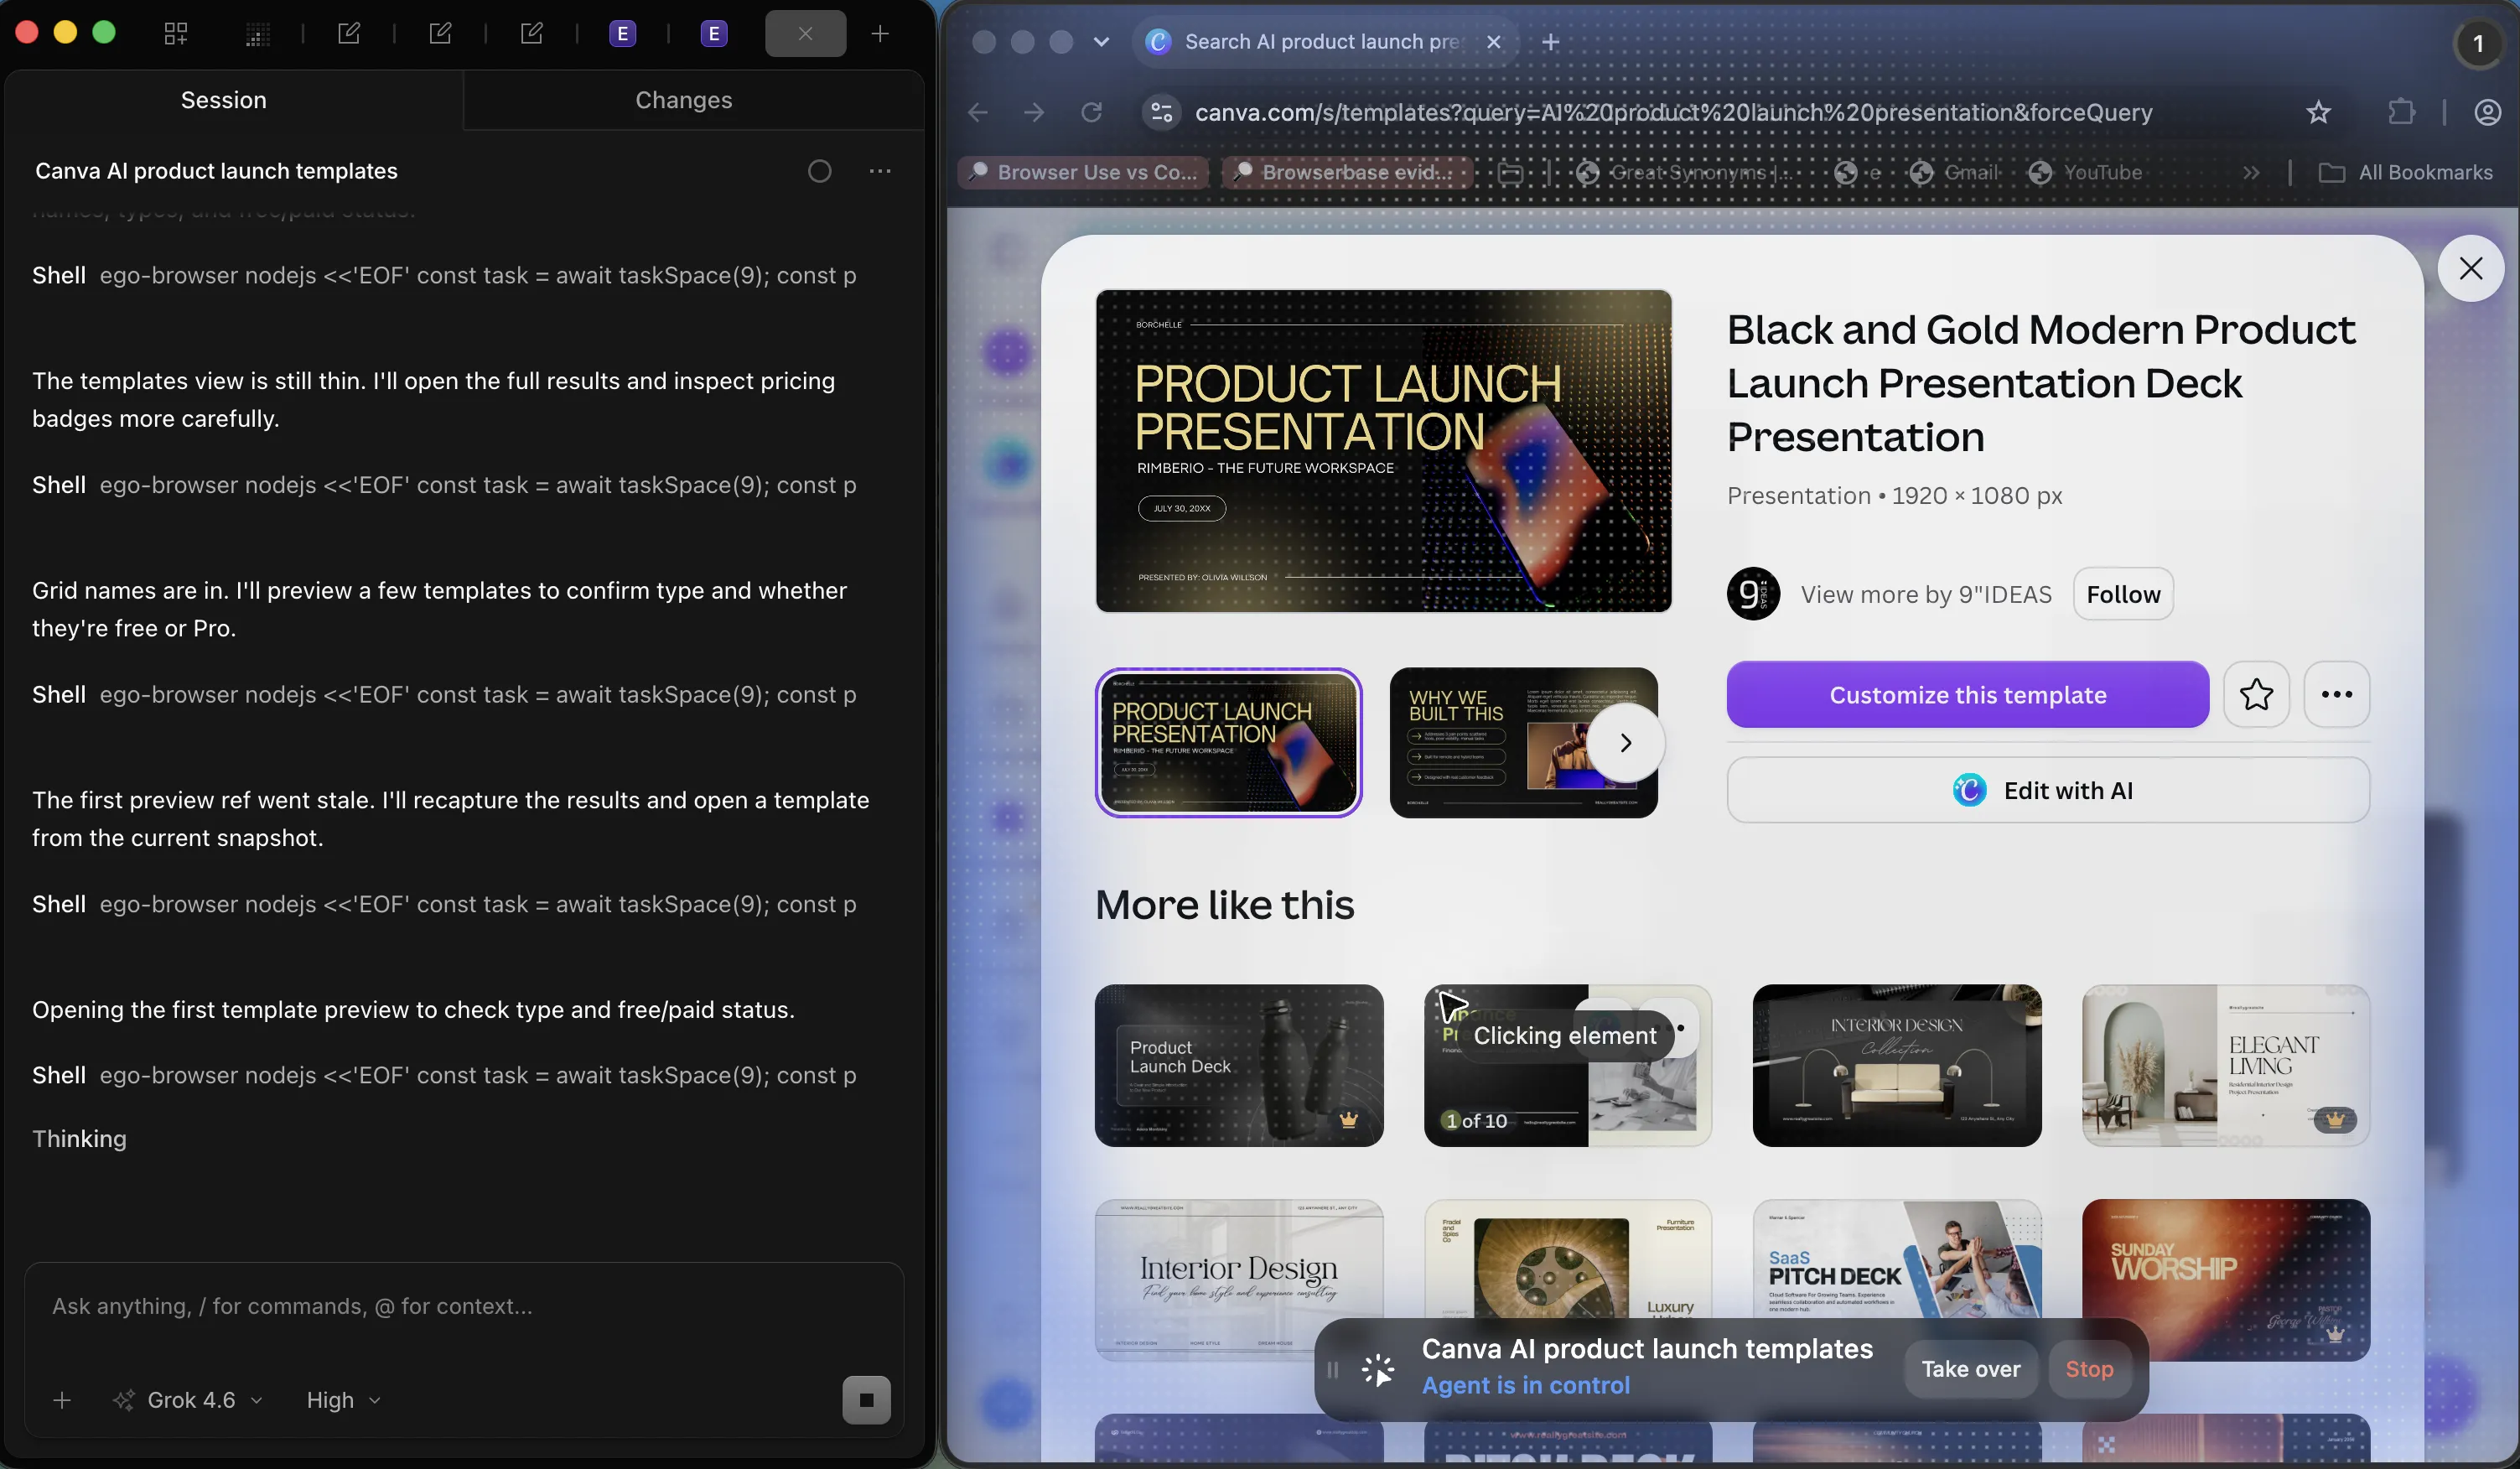This screenshot has height=1469, width=2520.
Task: Open the browser profile icon
Action: click(x=2487, y=112)
